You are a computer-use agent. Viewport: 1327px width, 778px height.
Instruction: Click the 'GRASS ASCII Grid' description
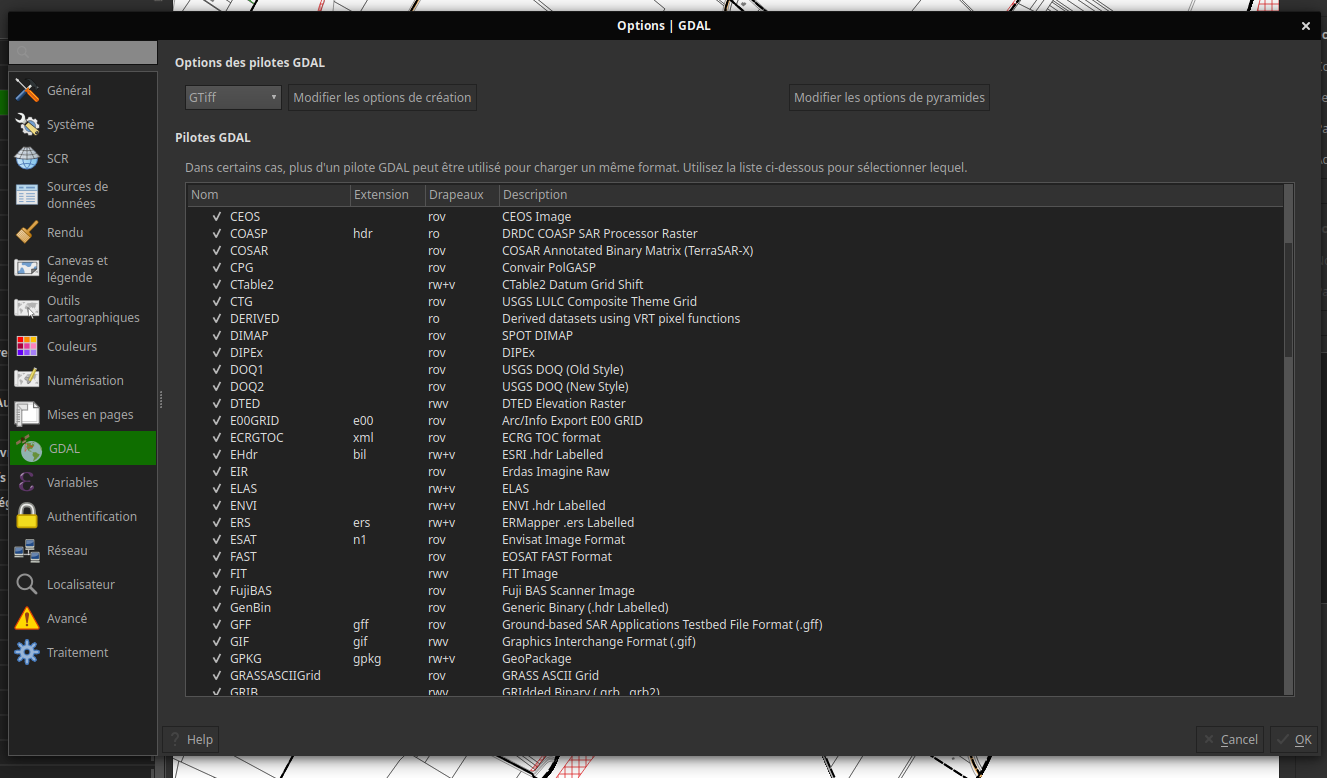point(550,675)
